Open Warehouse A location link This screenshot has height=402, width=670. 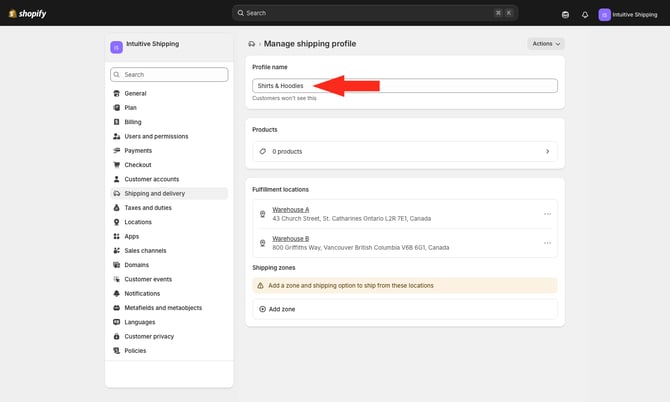coord(291,210)
